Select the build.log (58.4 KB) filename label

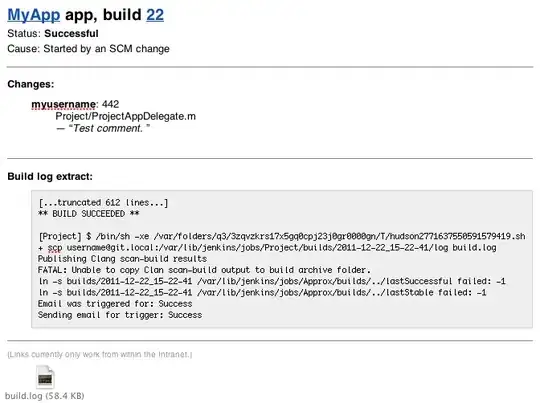click(45, 396)
